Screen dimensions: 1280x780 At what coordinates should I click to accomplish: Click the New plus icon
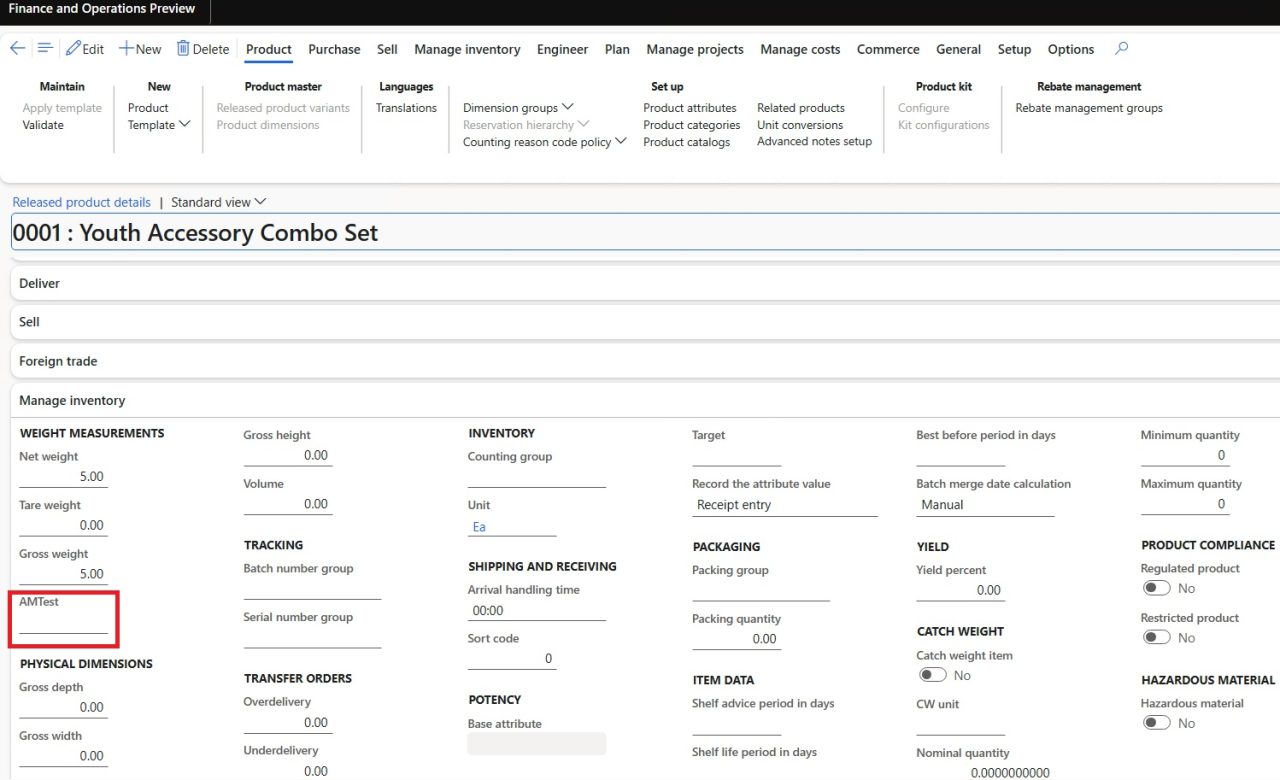tap(139, 47)
